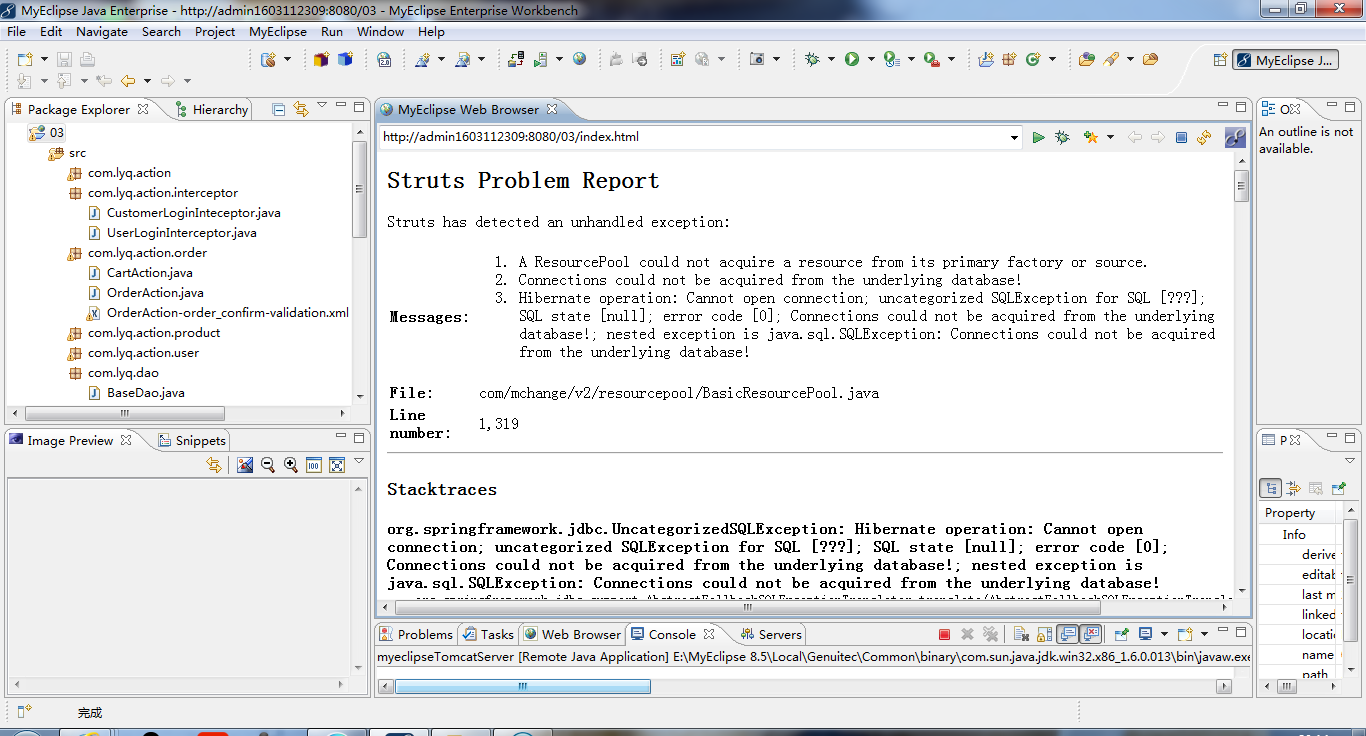Switch to the Snippets tab

(x=192, y=440)
